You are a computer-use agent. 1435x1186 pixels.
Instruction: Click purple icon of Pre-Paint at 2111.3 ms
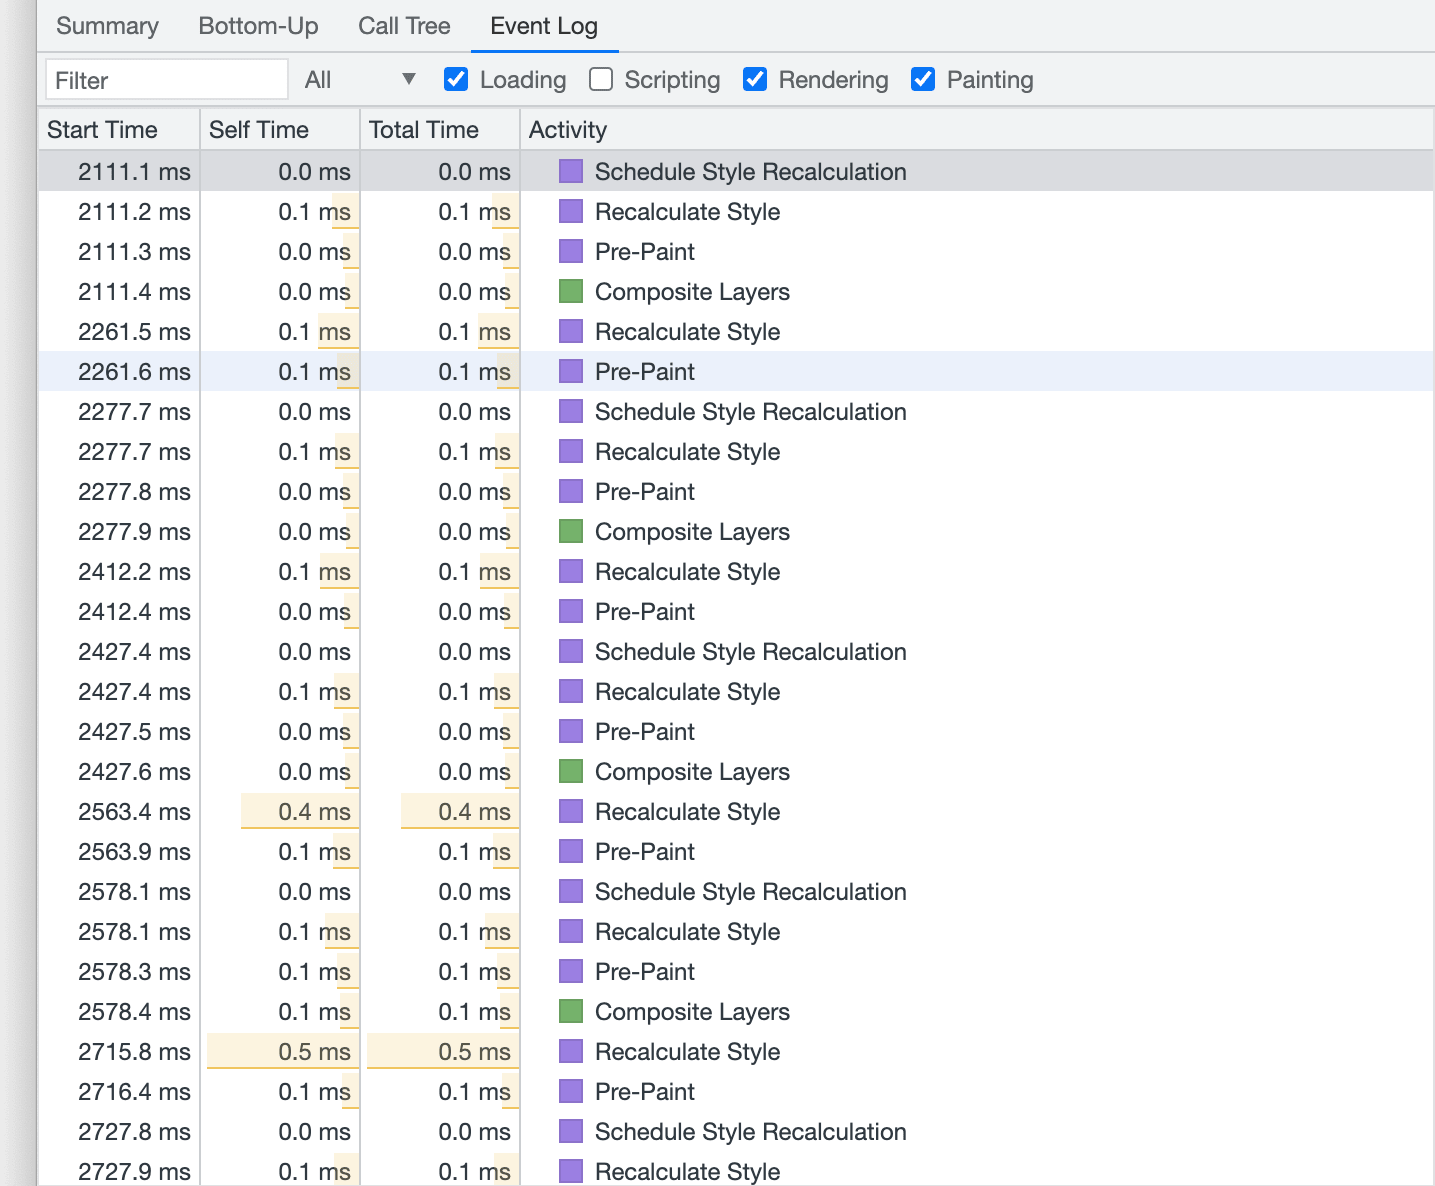[x=571, y=251]
